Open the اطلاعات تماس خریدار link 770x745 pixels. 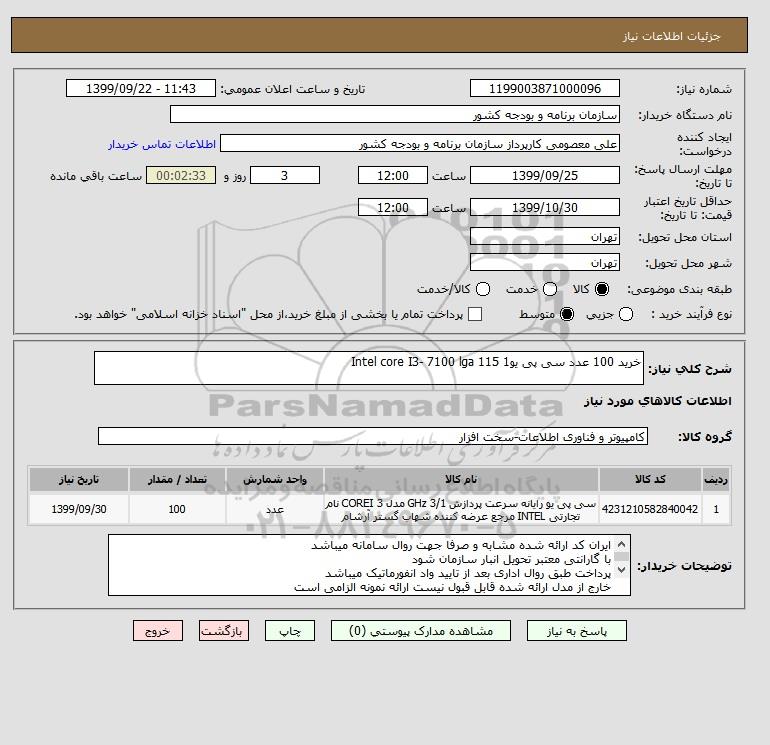162,144
